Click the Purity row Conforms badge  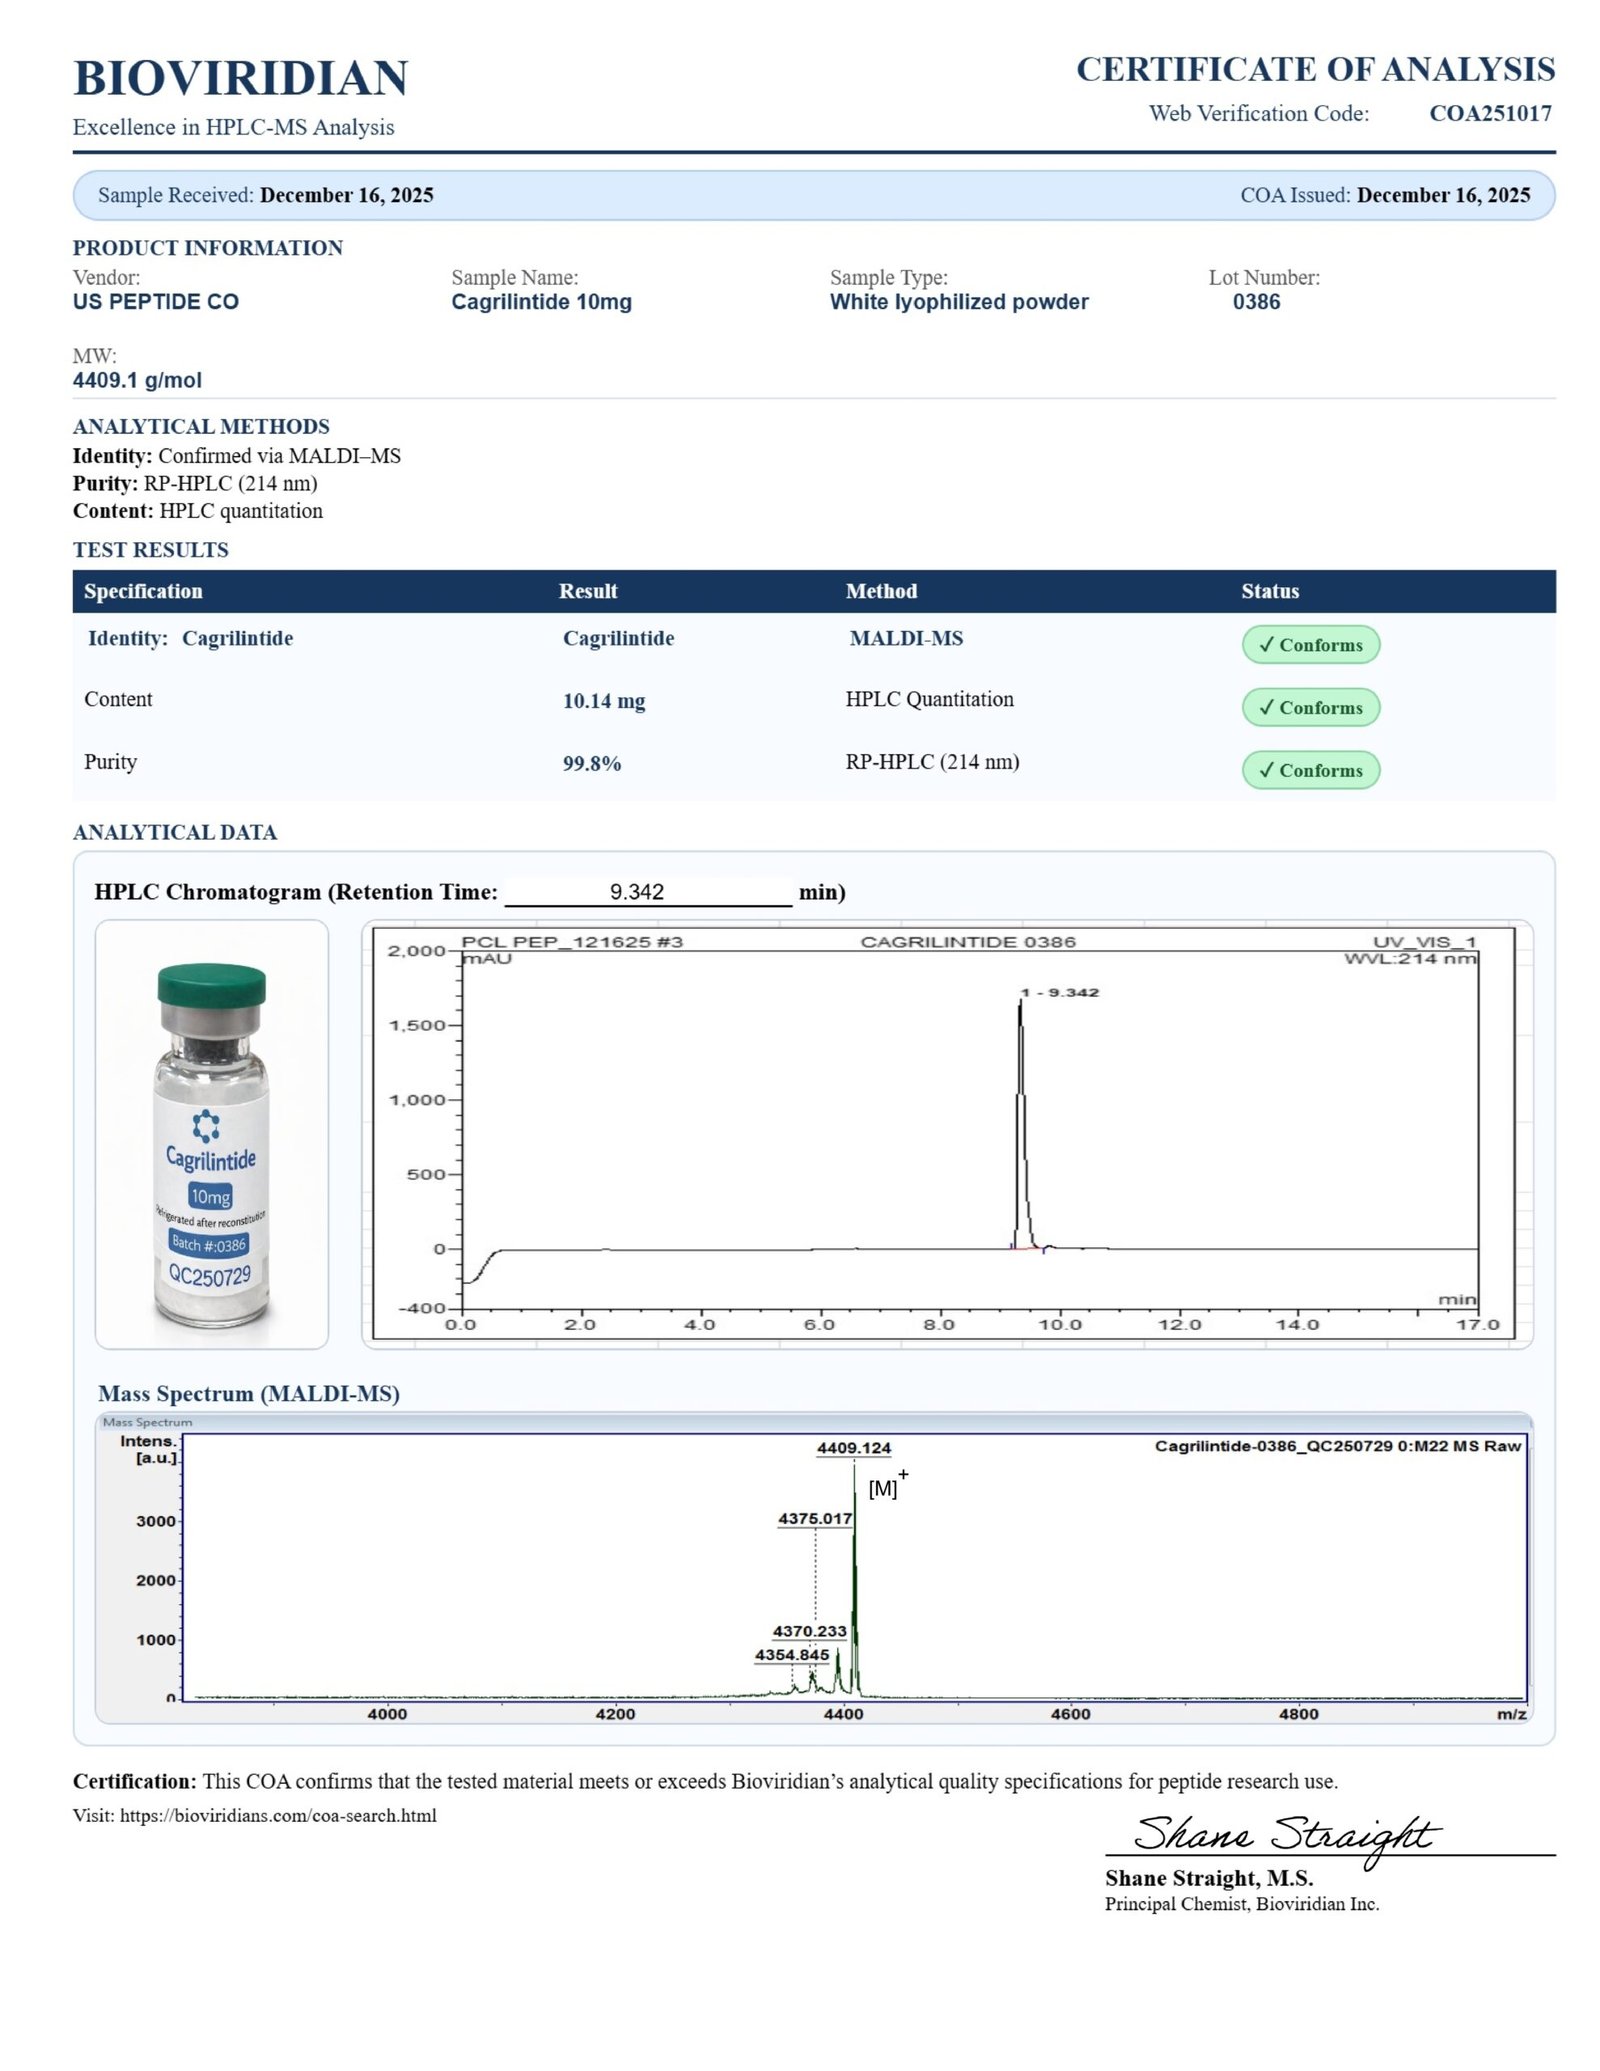coord(1310,770)
